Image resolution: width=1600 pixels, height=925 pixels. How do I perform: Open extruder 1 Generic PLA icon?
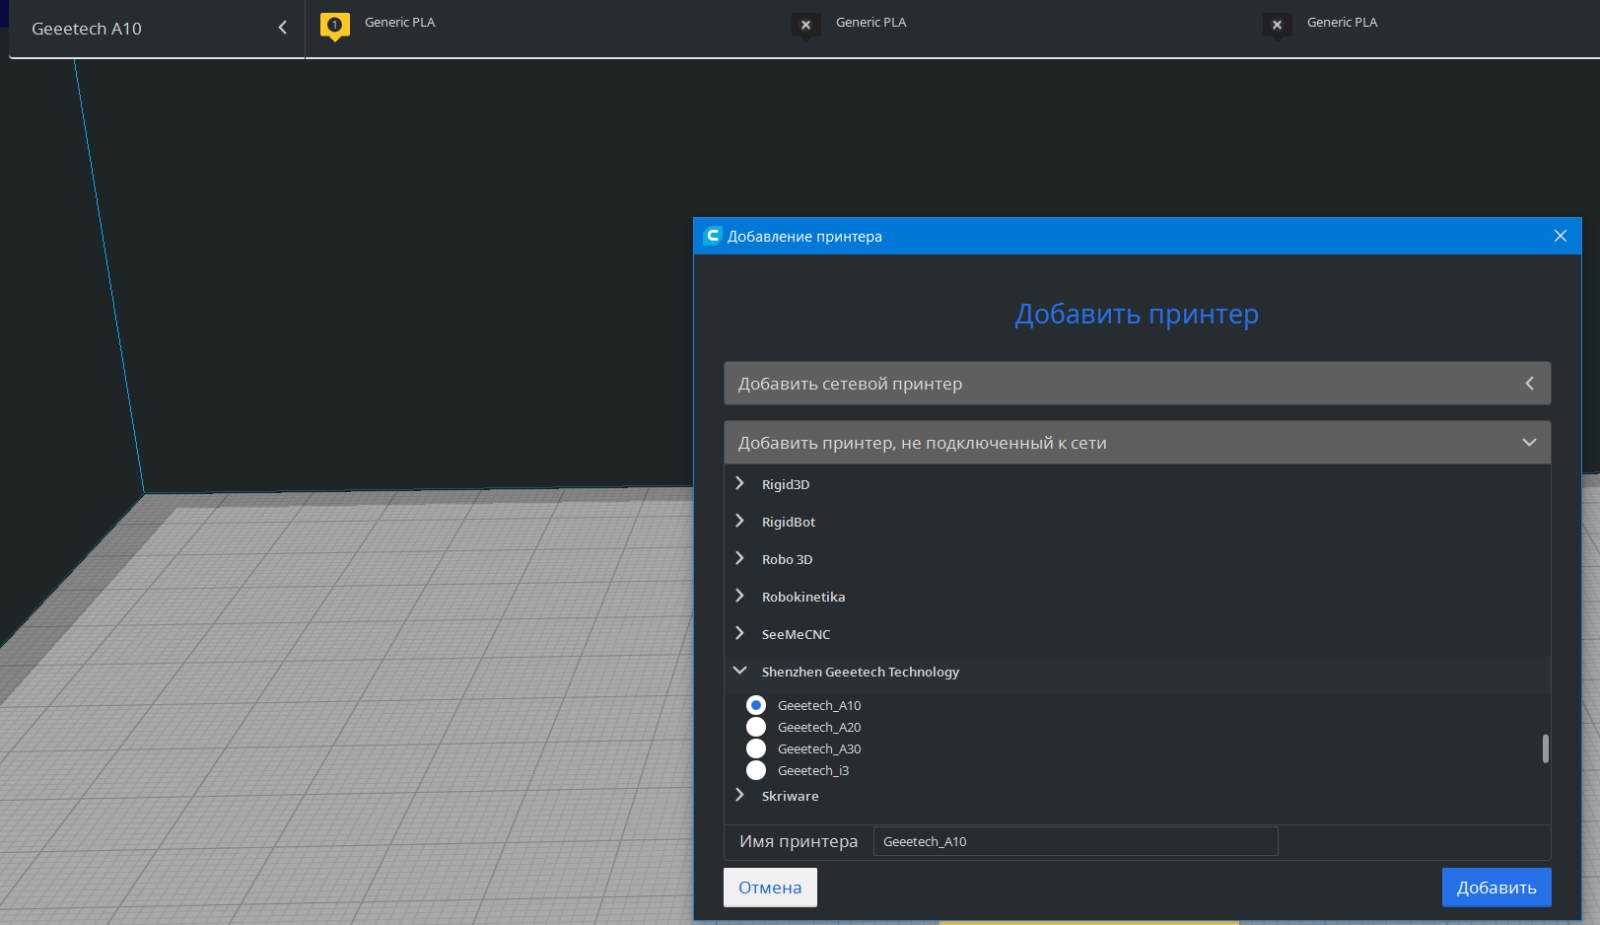tap(335, 26)
